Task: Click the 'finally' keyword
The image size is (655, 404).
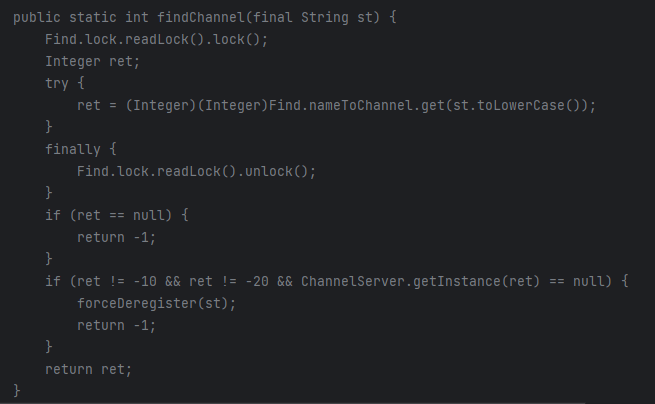Action: point(73,150)
